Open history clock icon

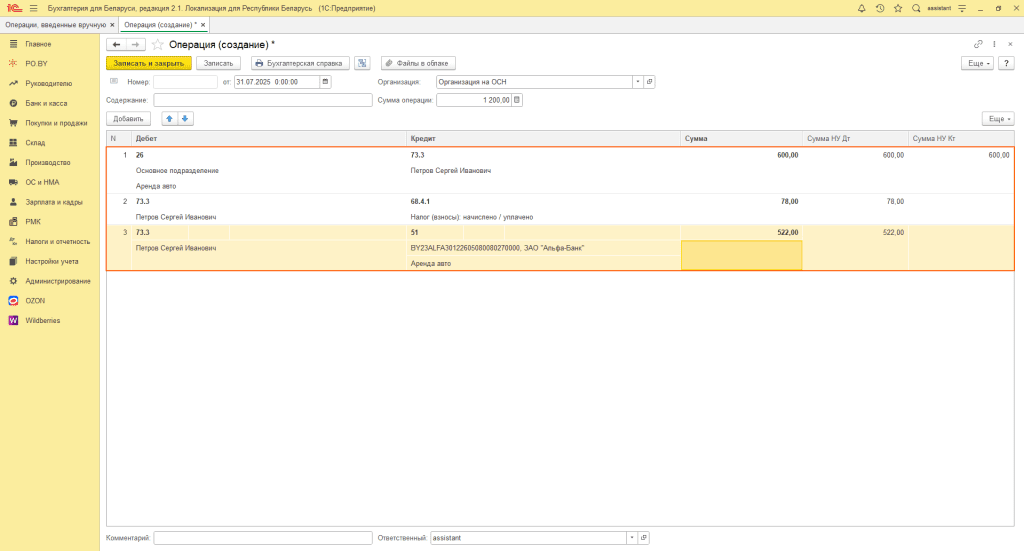pyautogui.click(x=880, y=8)
